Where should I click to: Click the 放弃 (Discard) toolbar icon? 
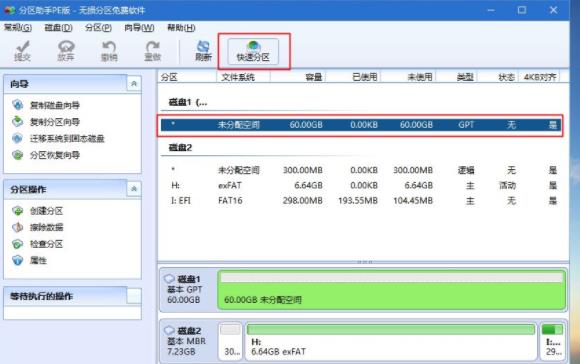click(66, 47)
